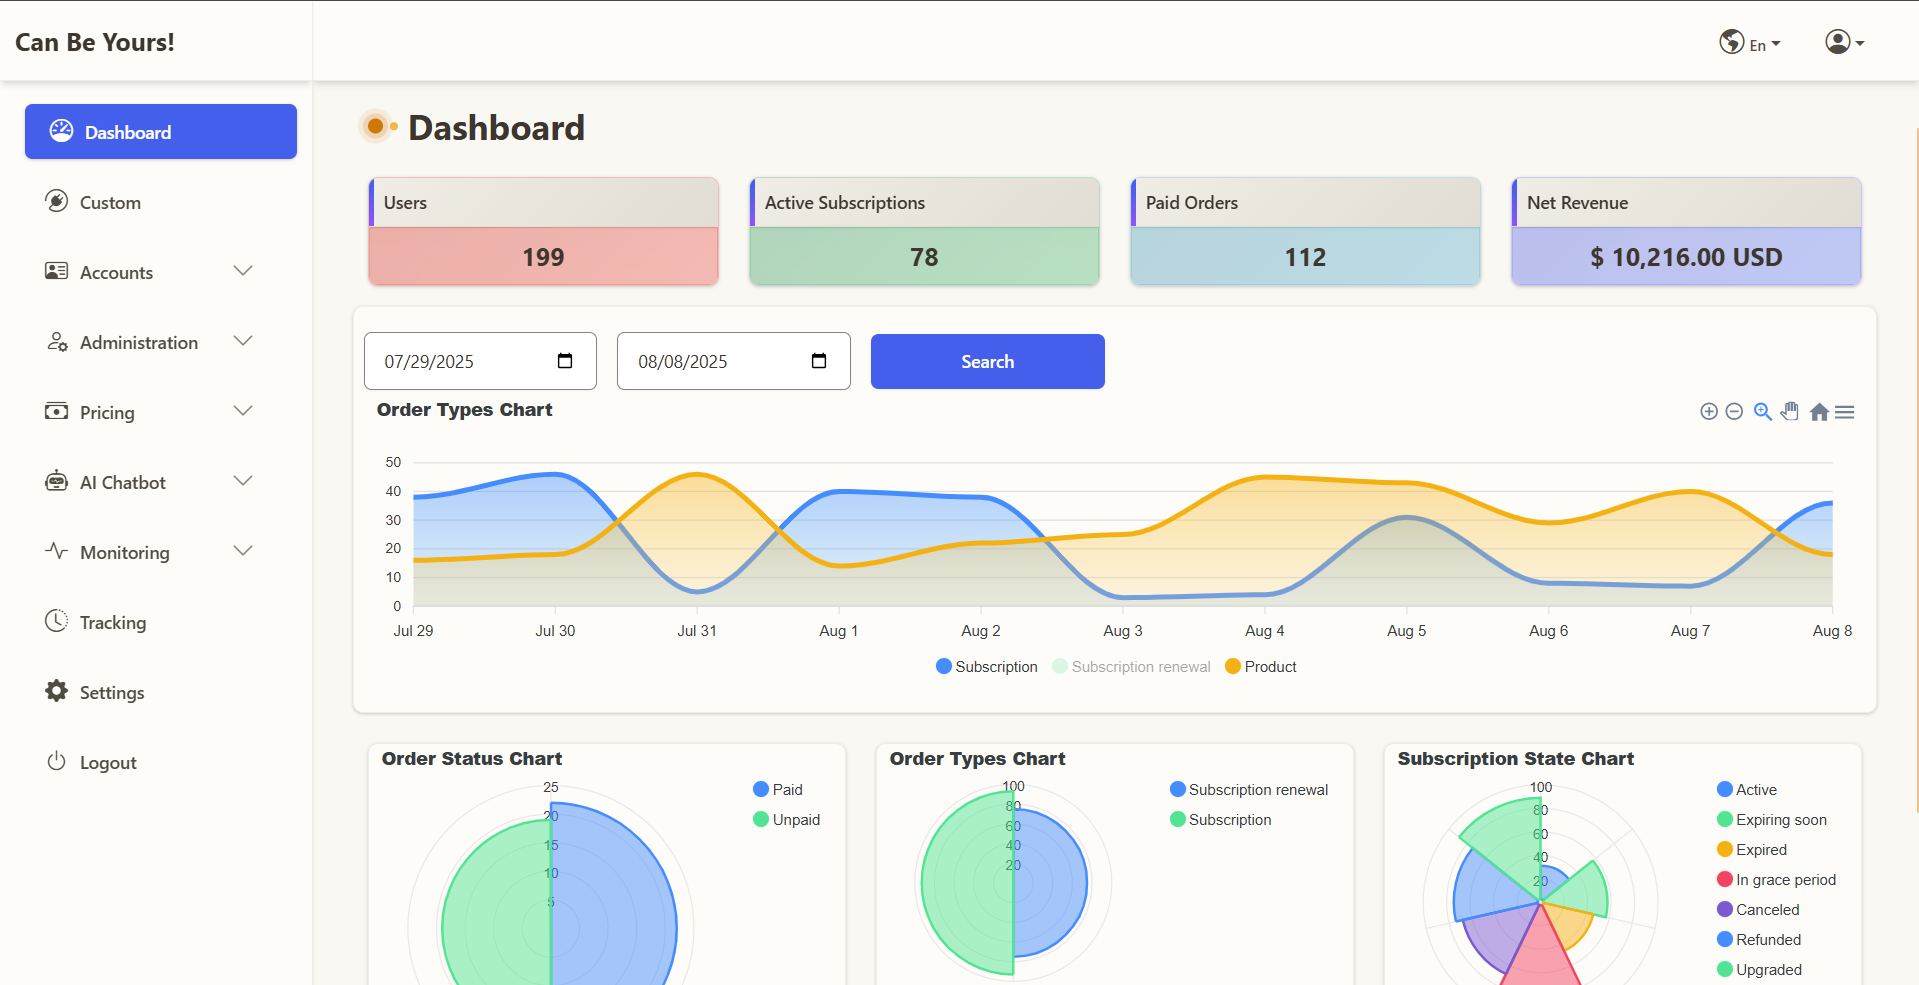Go to Tracking in the sidebar
The image size is (1919, 985).
[112, 622]
